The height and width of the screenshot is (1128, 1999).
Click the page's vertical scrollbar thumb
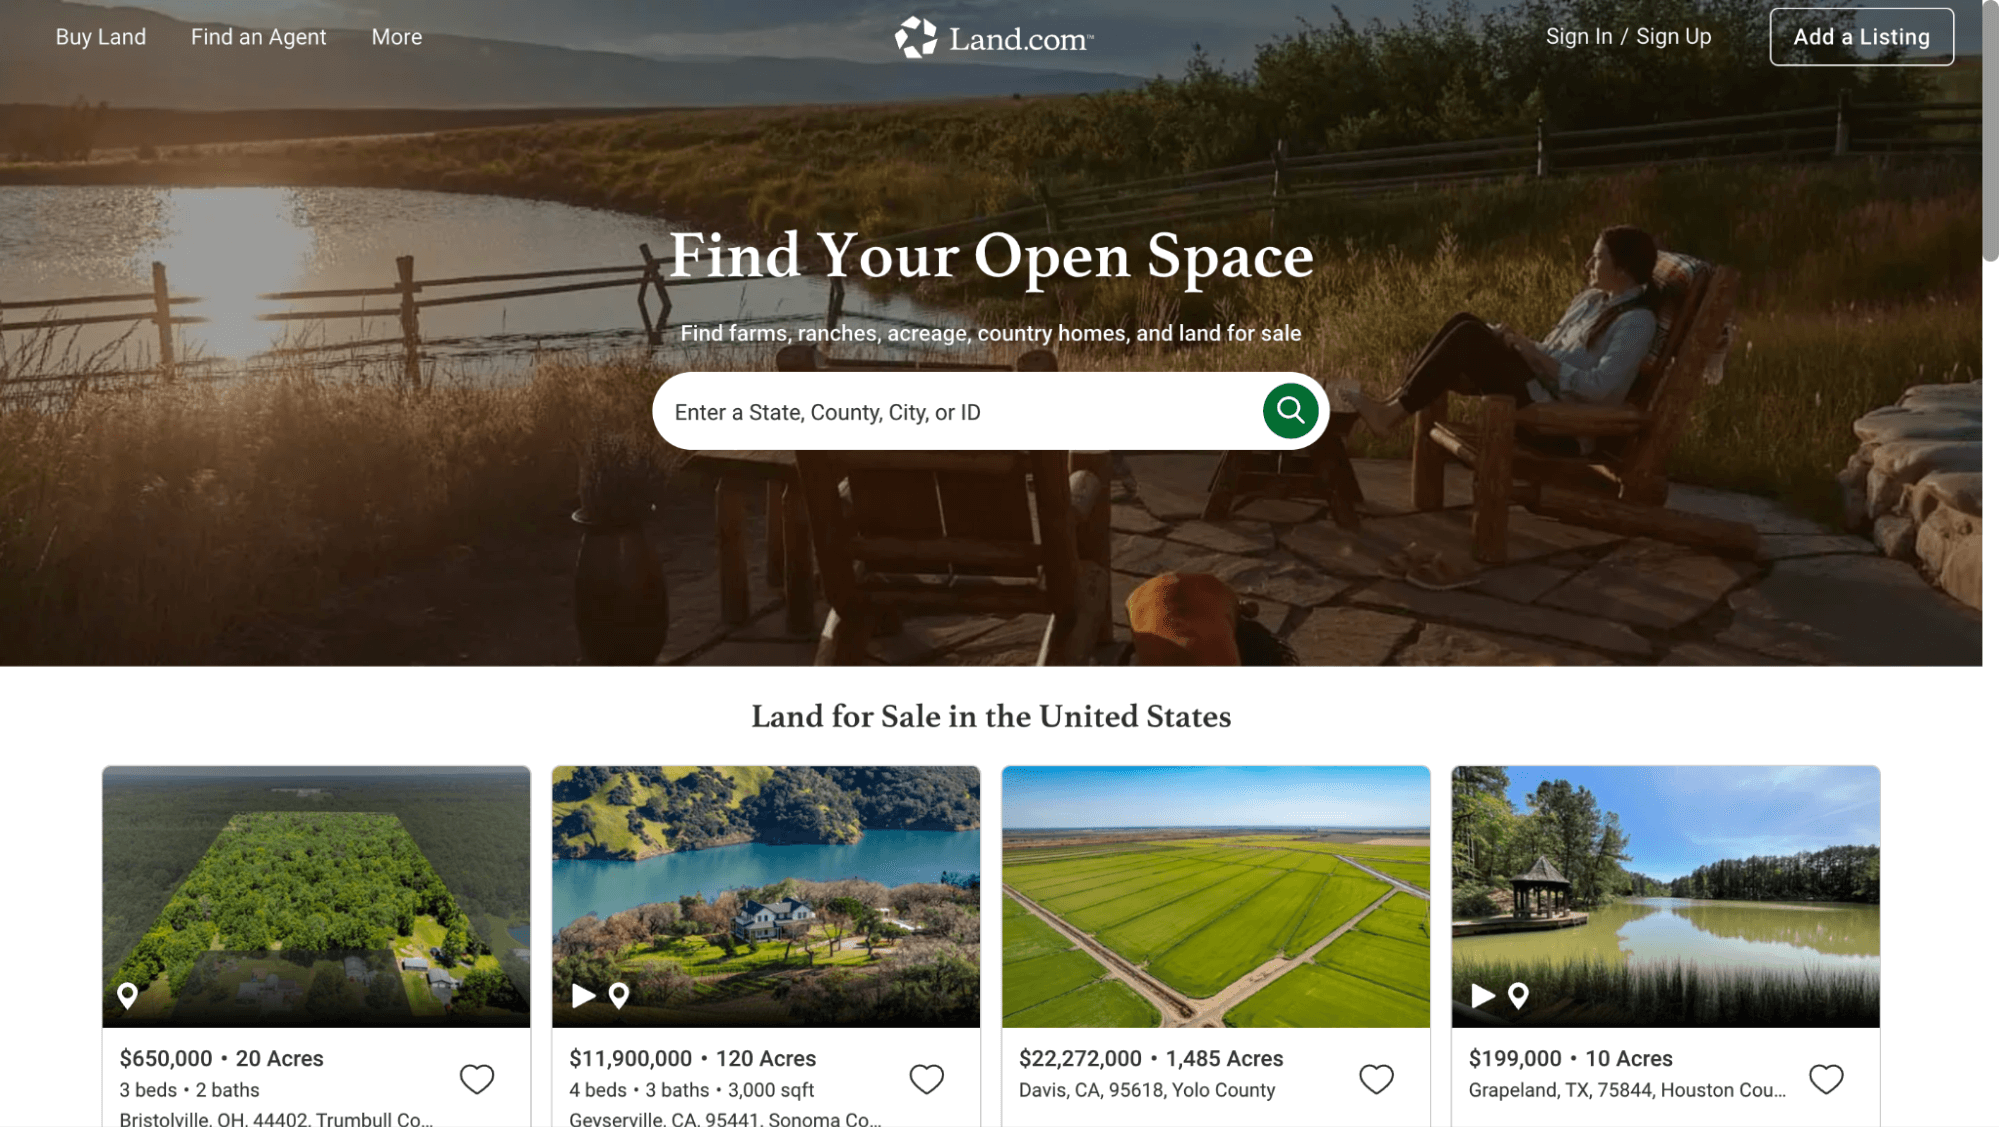tap(1991, 130)
